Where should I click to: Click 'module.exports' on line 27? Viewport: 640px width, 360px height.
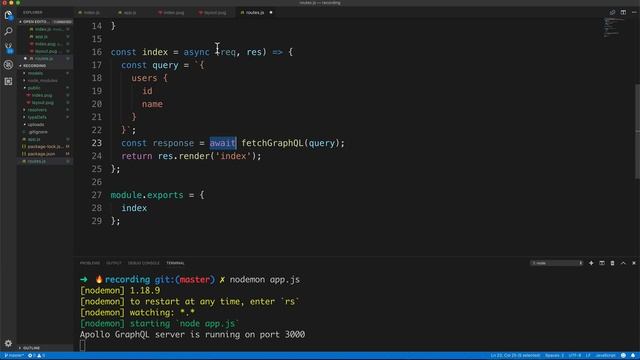(x=147, y=195)
